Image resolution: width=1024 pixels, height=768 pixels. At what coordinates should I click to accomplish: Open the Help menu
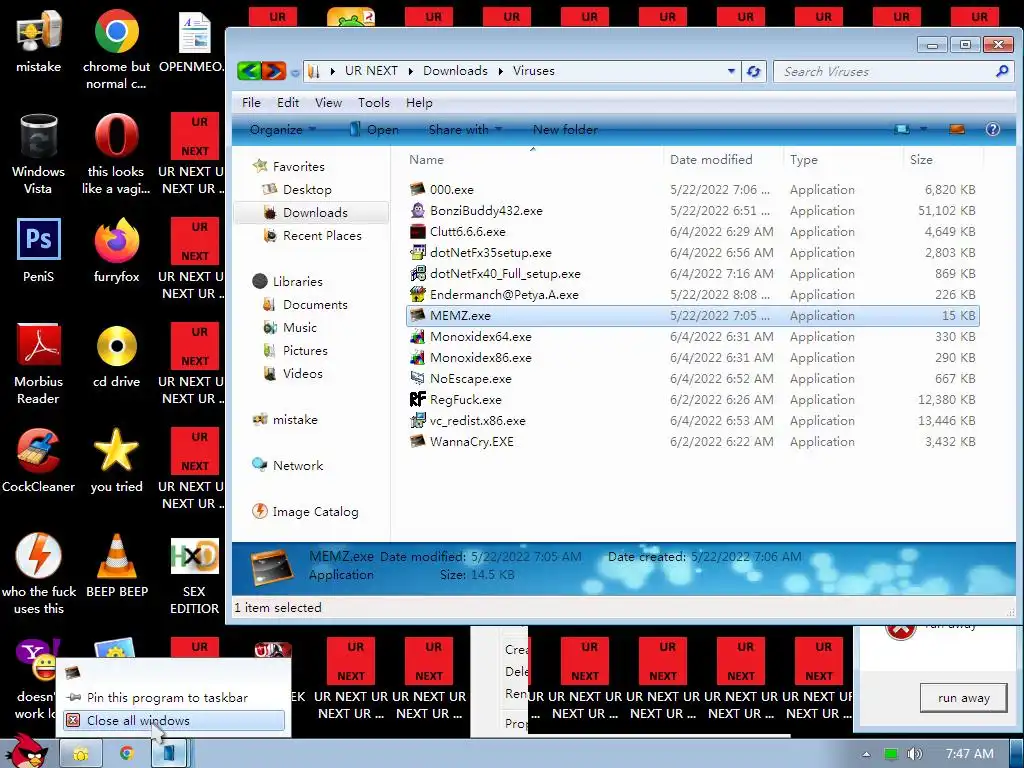click(419, 103)
